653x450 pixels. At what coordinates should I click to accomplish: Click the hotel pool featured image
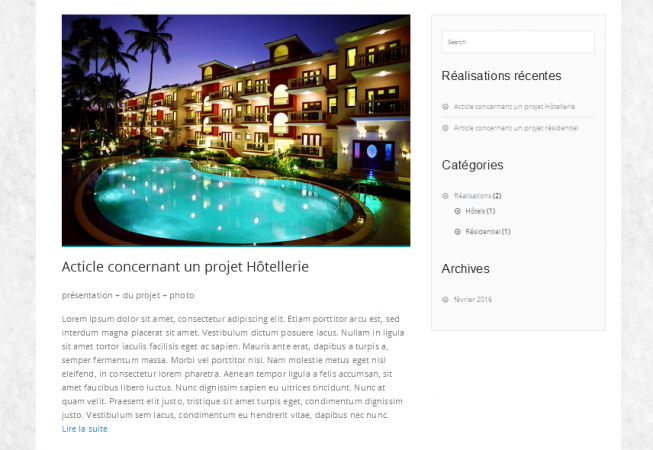[236, 130]
